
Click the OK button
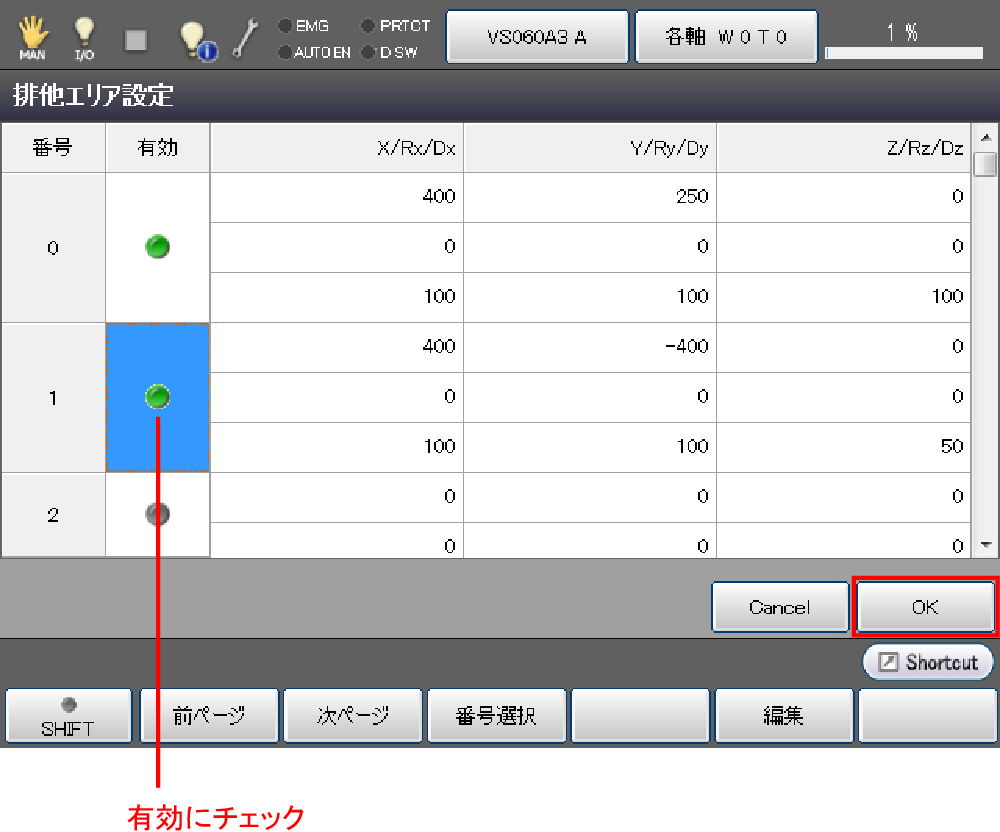click(x=925, y=607)
